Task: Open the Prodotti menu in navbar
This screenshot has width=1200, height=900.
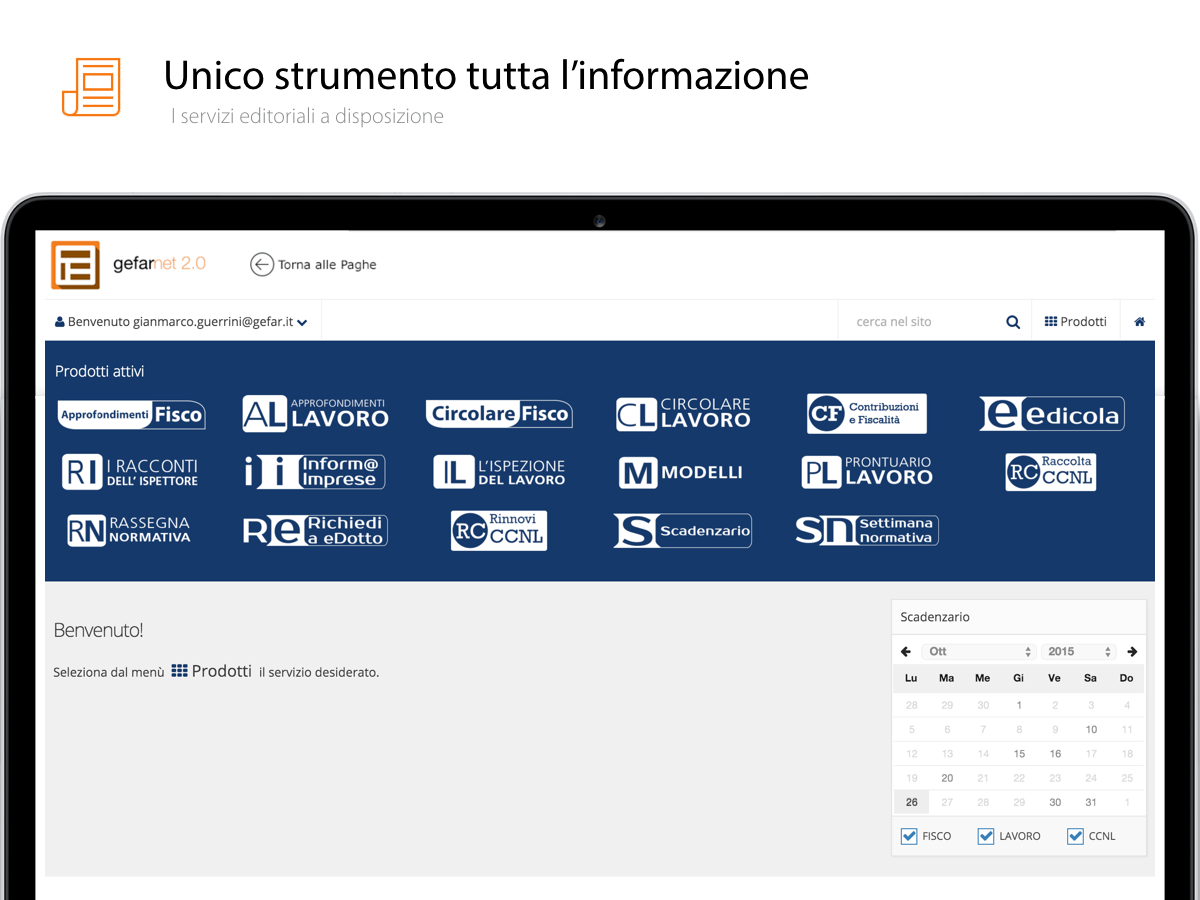Action: coord(1075,322)
